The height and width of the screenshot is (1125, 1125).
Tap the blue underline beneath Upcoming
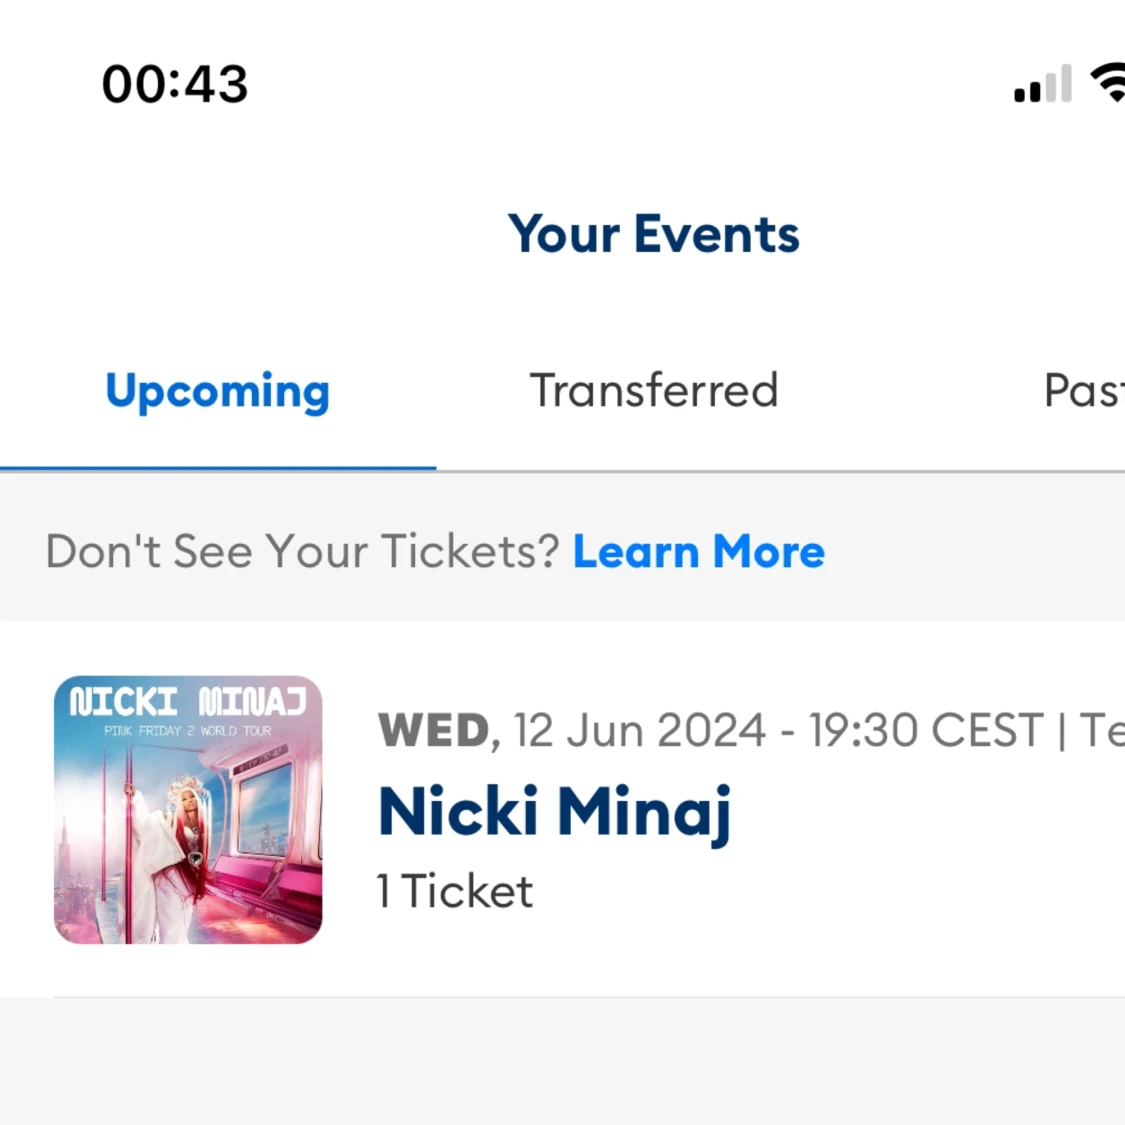click(x=218, y=468)
